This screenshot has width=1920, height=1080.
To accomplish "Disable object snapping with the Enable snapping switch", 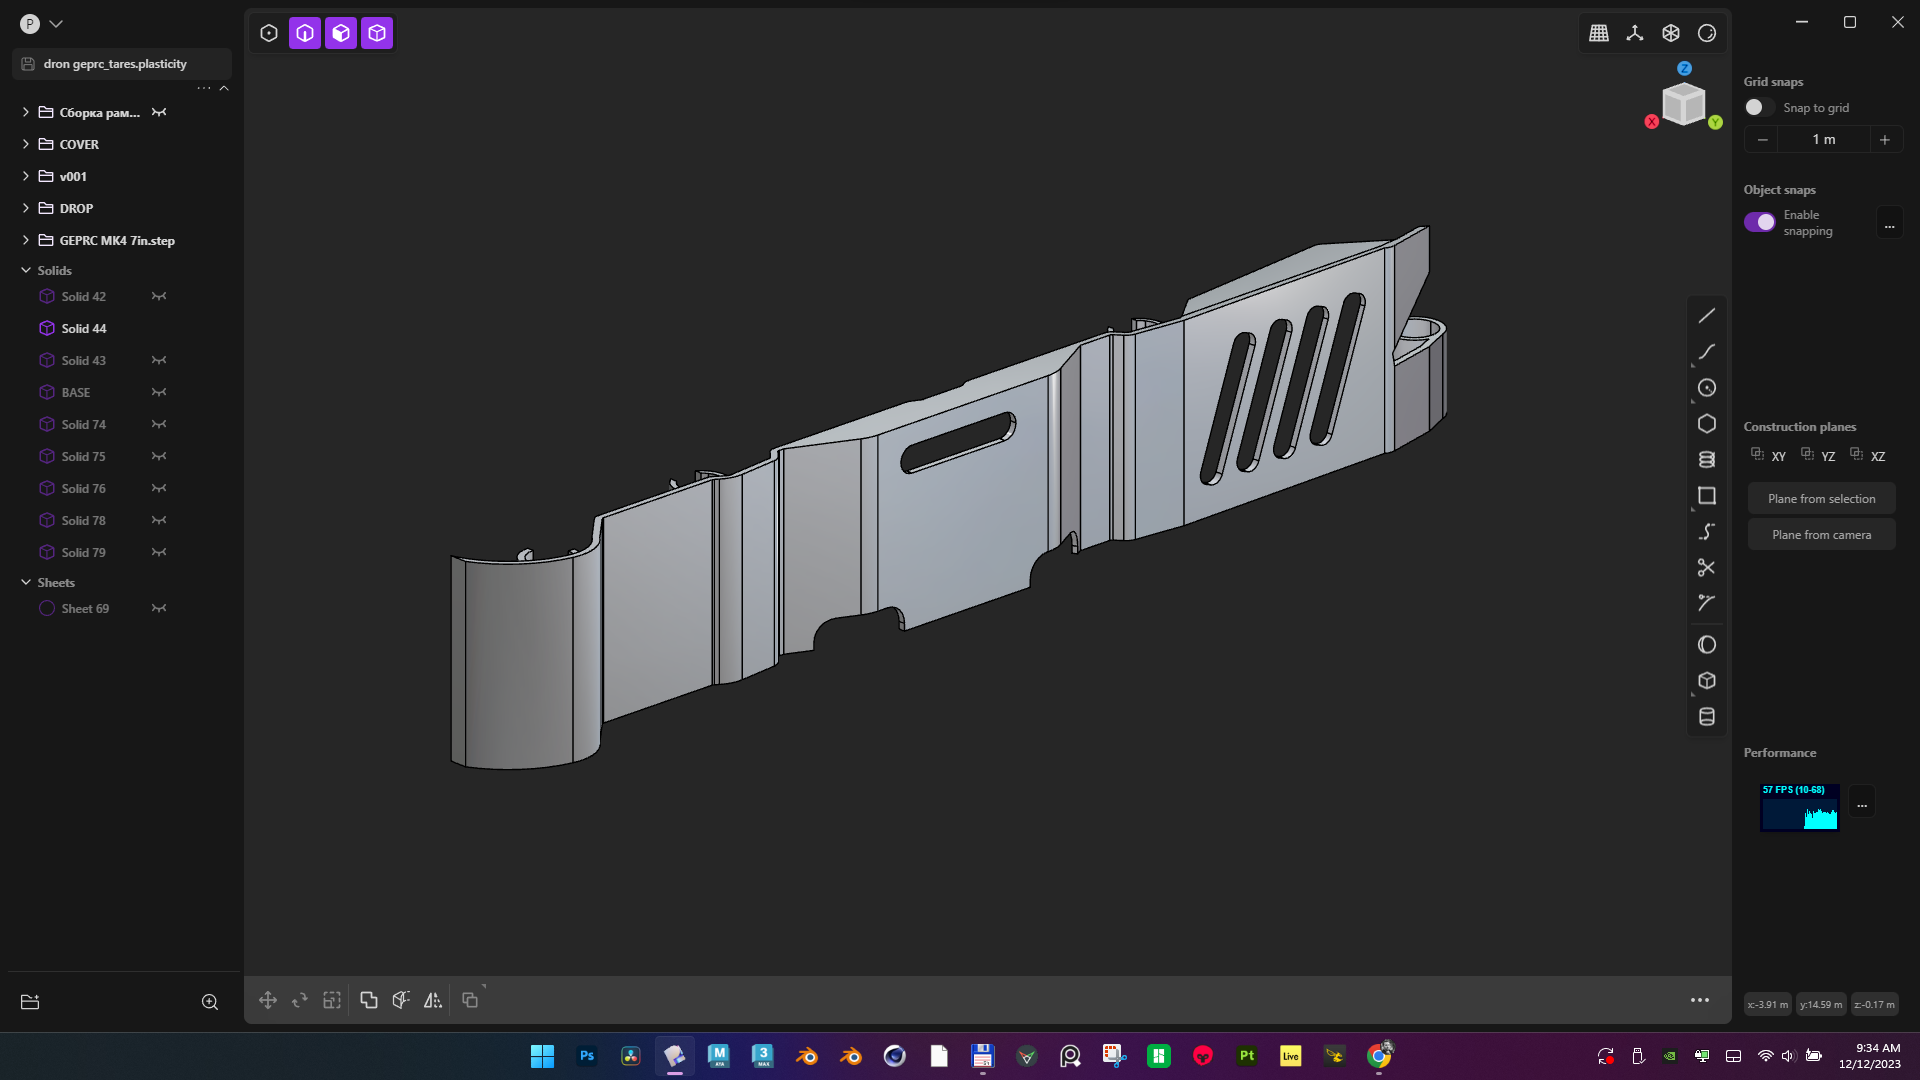I will [x=1760, y=222].
